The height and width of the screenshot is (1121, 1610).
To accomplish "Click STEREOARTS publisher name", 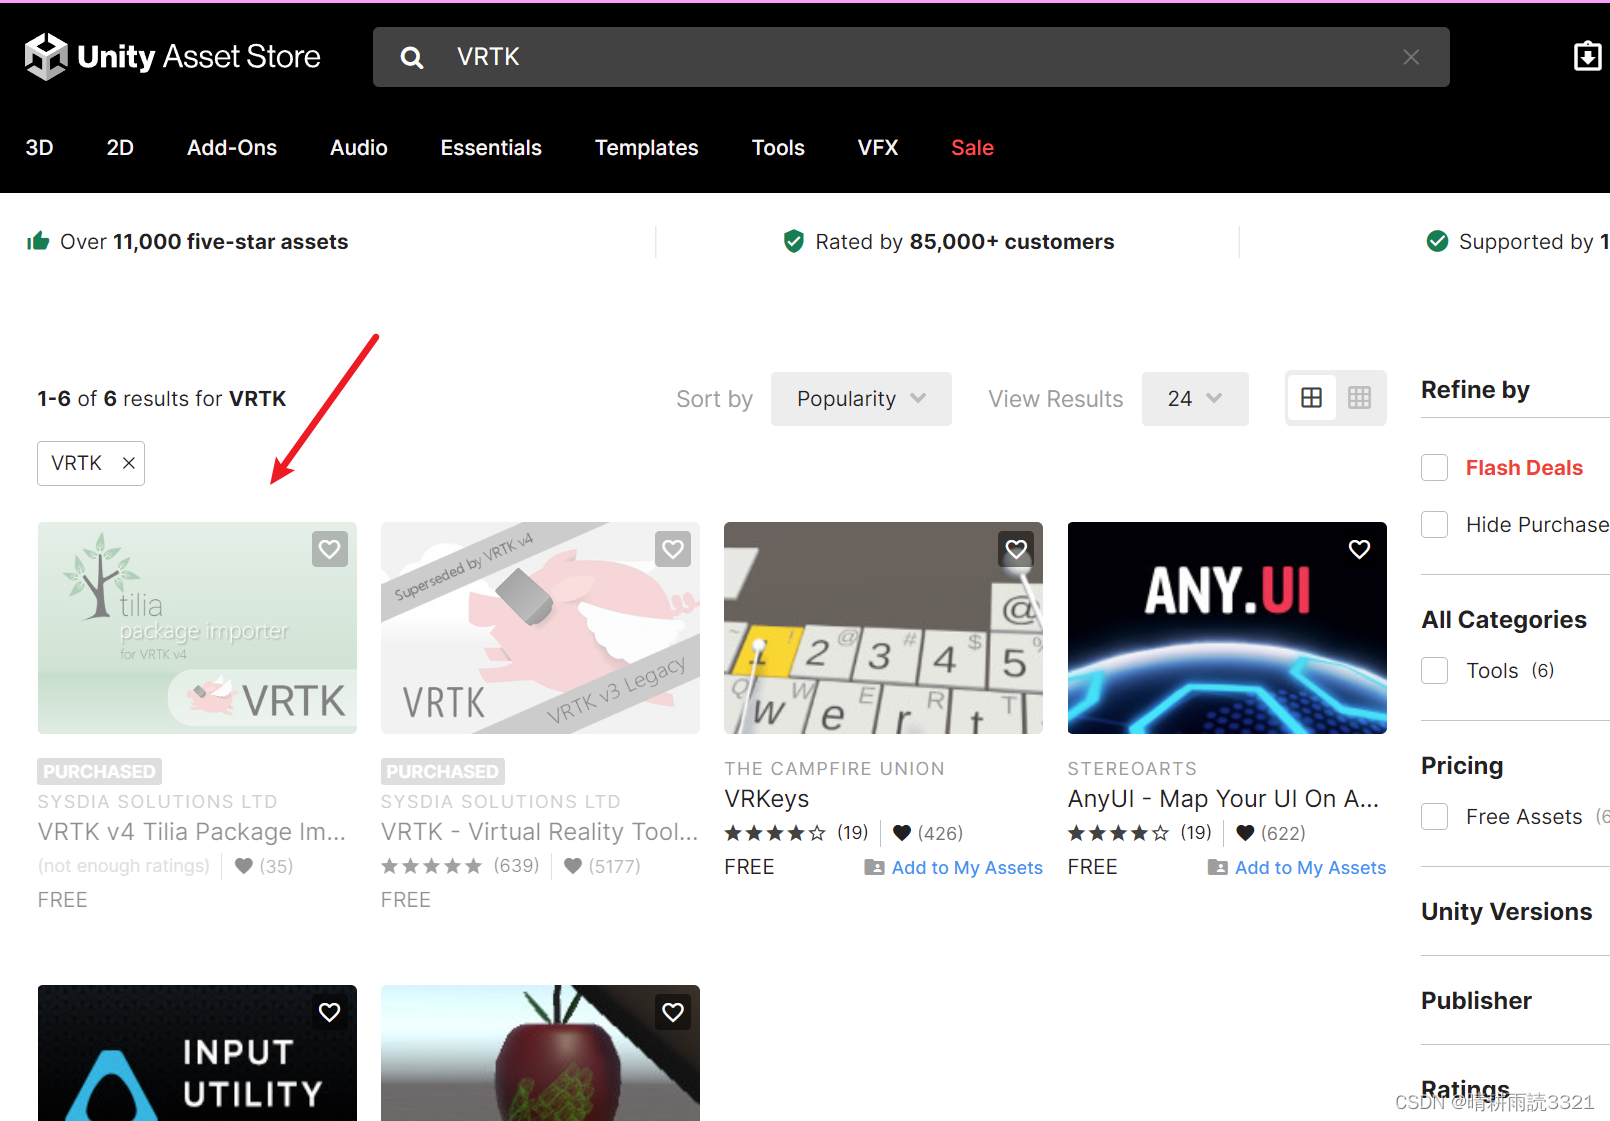I will [1132, 769].
